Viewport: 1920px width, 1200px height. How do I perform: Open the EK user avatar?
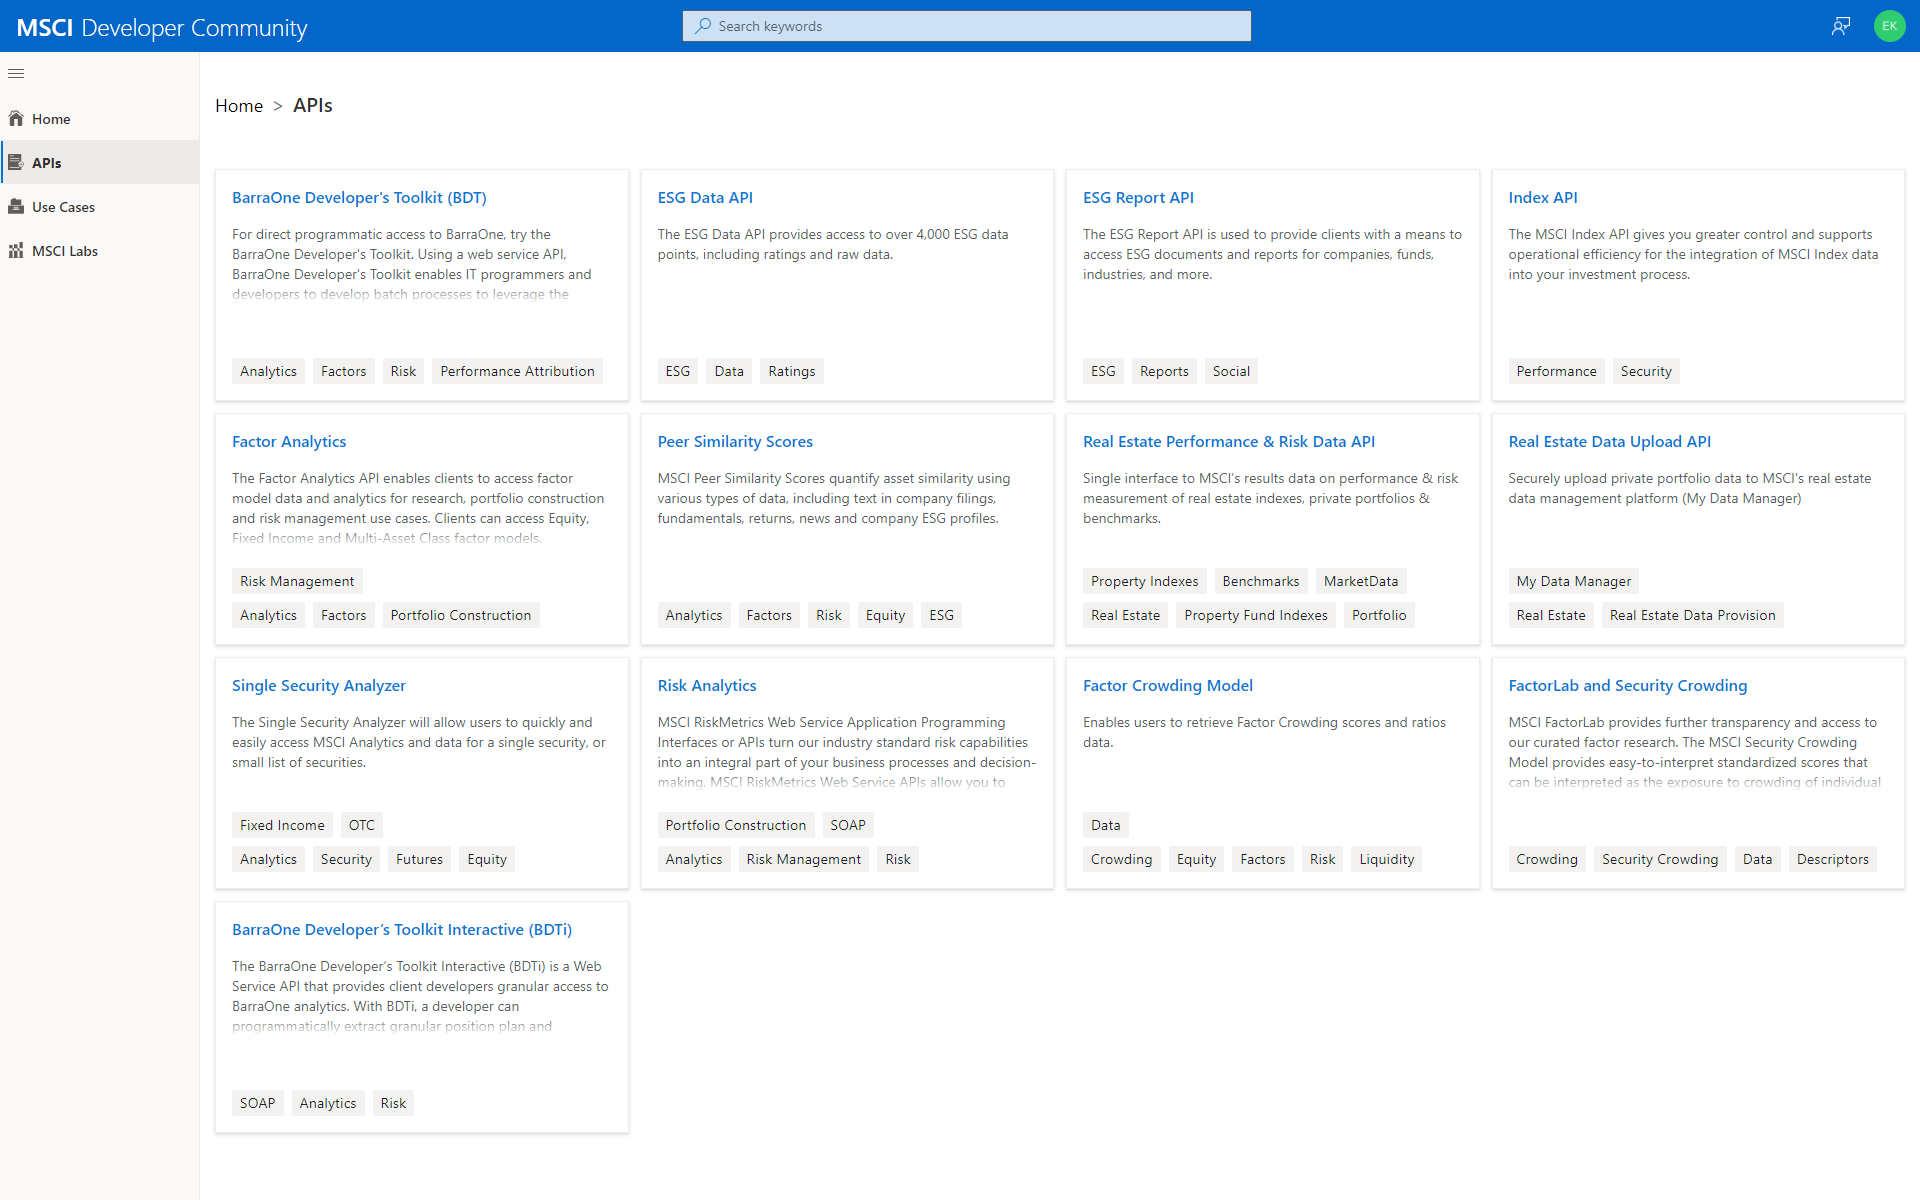[1889, 26]
